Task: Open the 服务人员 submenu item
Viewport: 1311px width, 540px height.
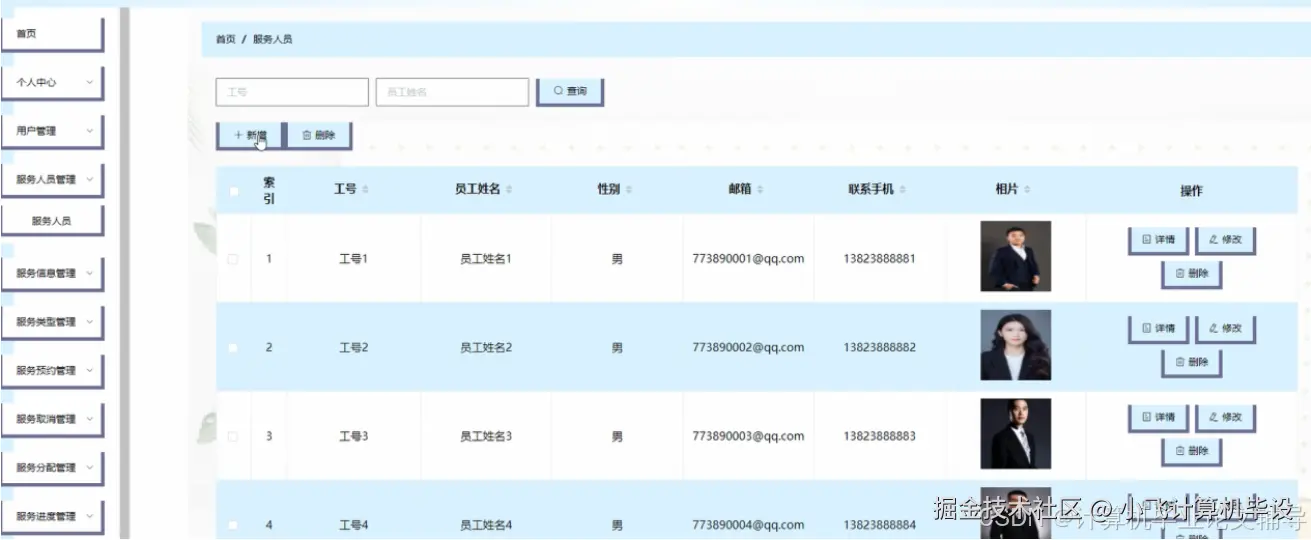Action: click(52, 221)
